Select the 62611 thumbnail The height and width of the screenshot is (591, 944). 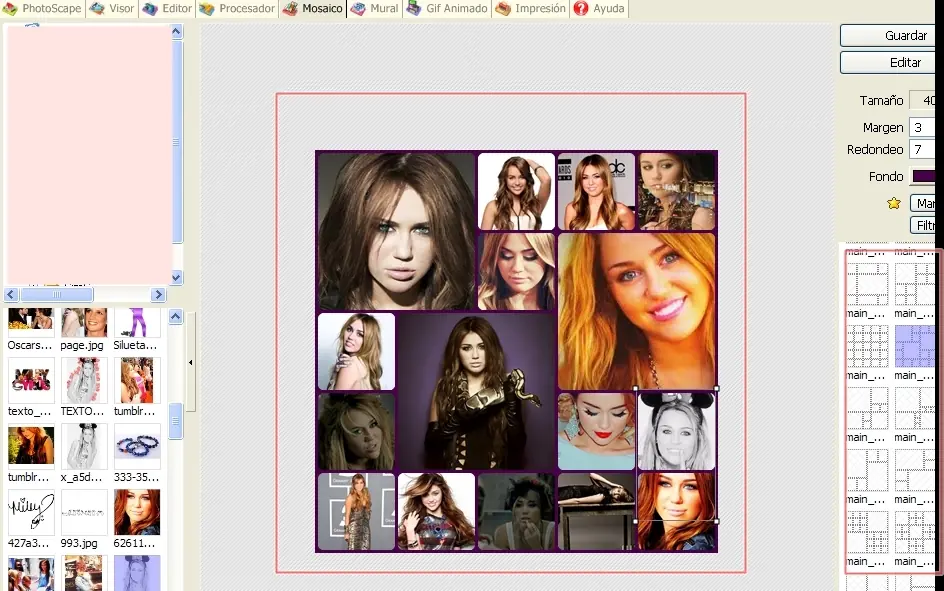point(137,512)
